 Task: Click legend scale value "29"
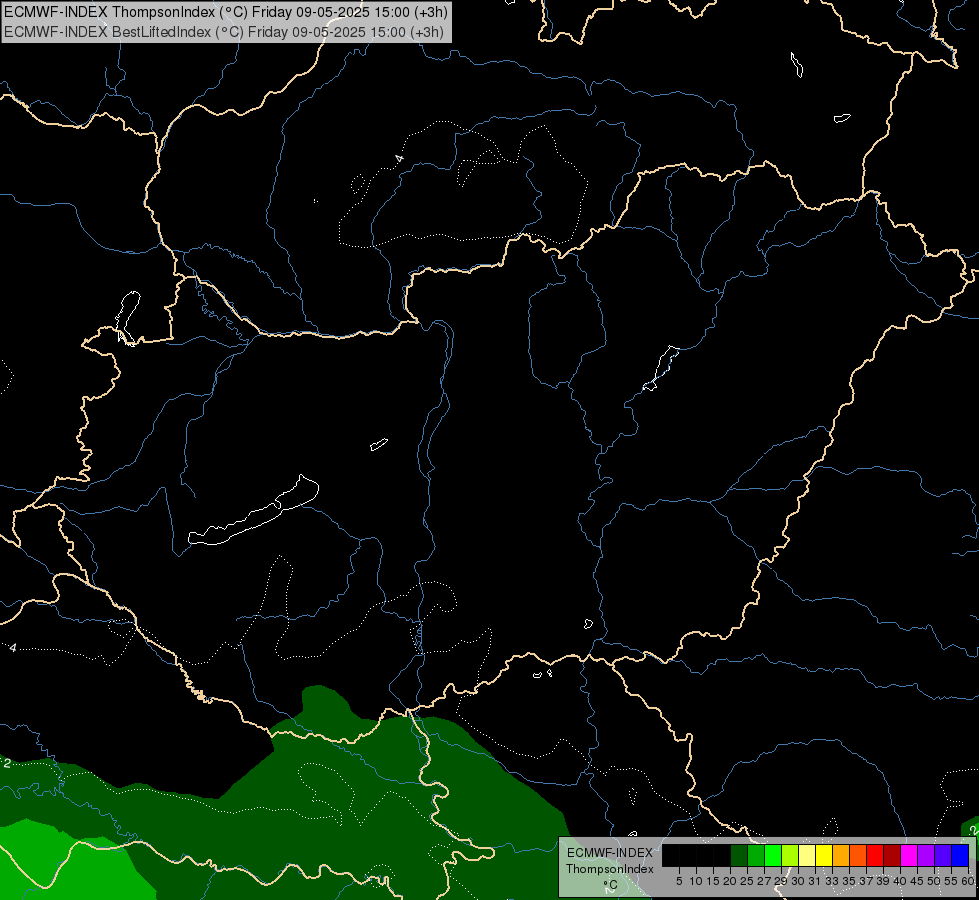780,881
